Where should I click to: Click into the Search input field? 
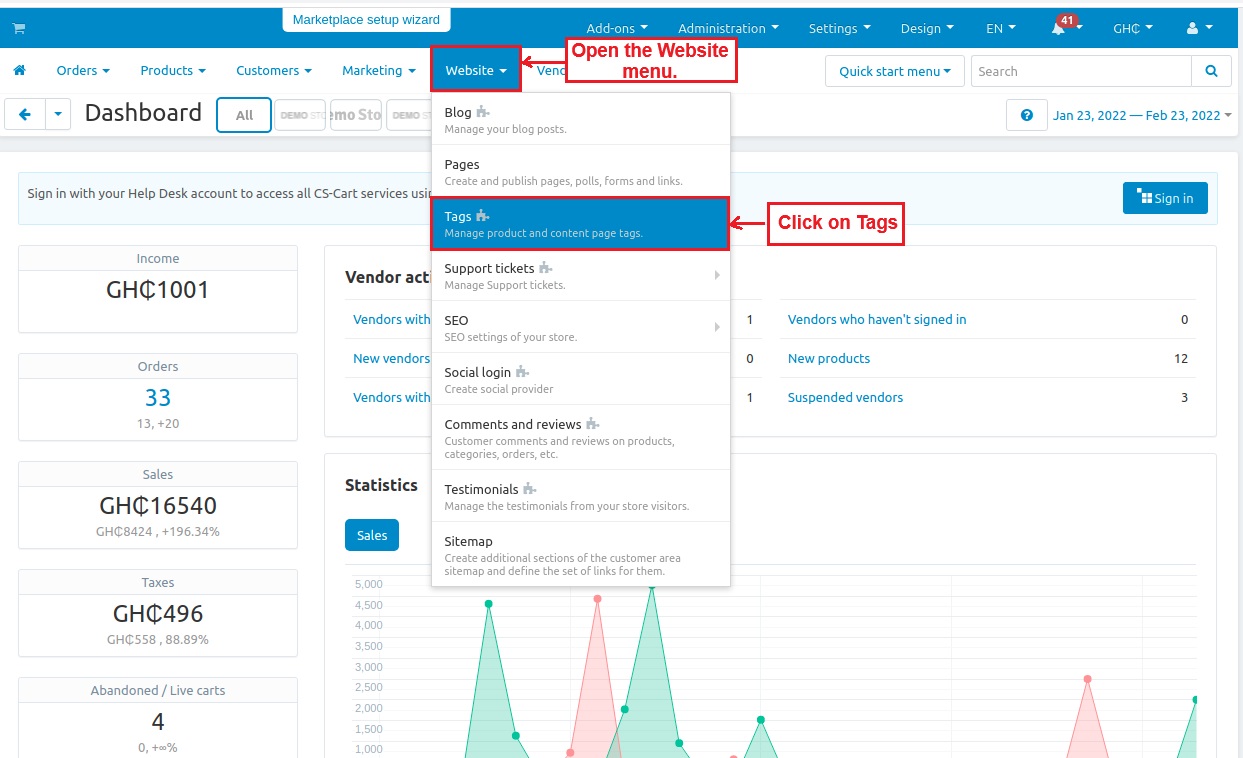[x=1080, y=71]
